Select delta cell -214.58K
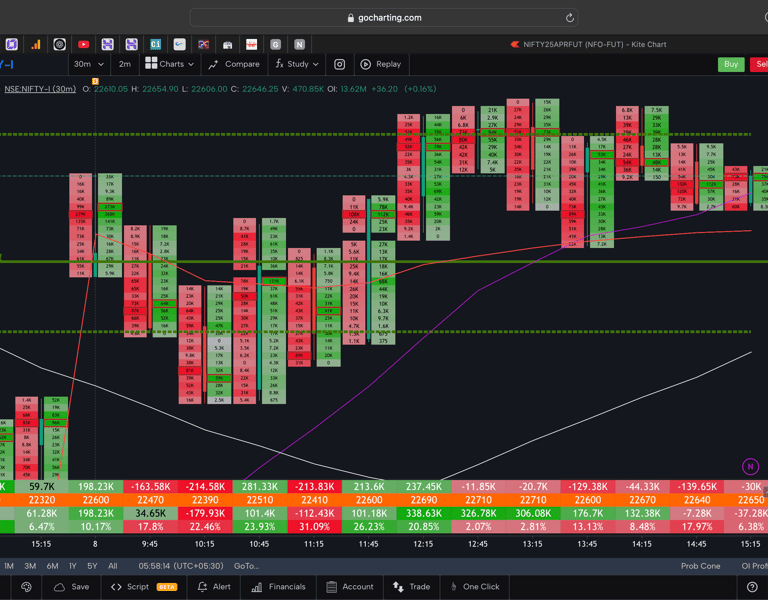This screenshot has height=600, width=768. 205,487
